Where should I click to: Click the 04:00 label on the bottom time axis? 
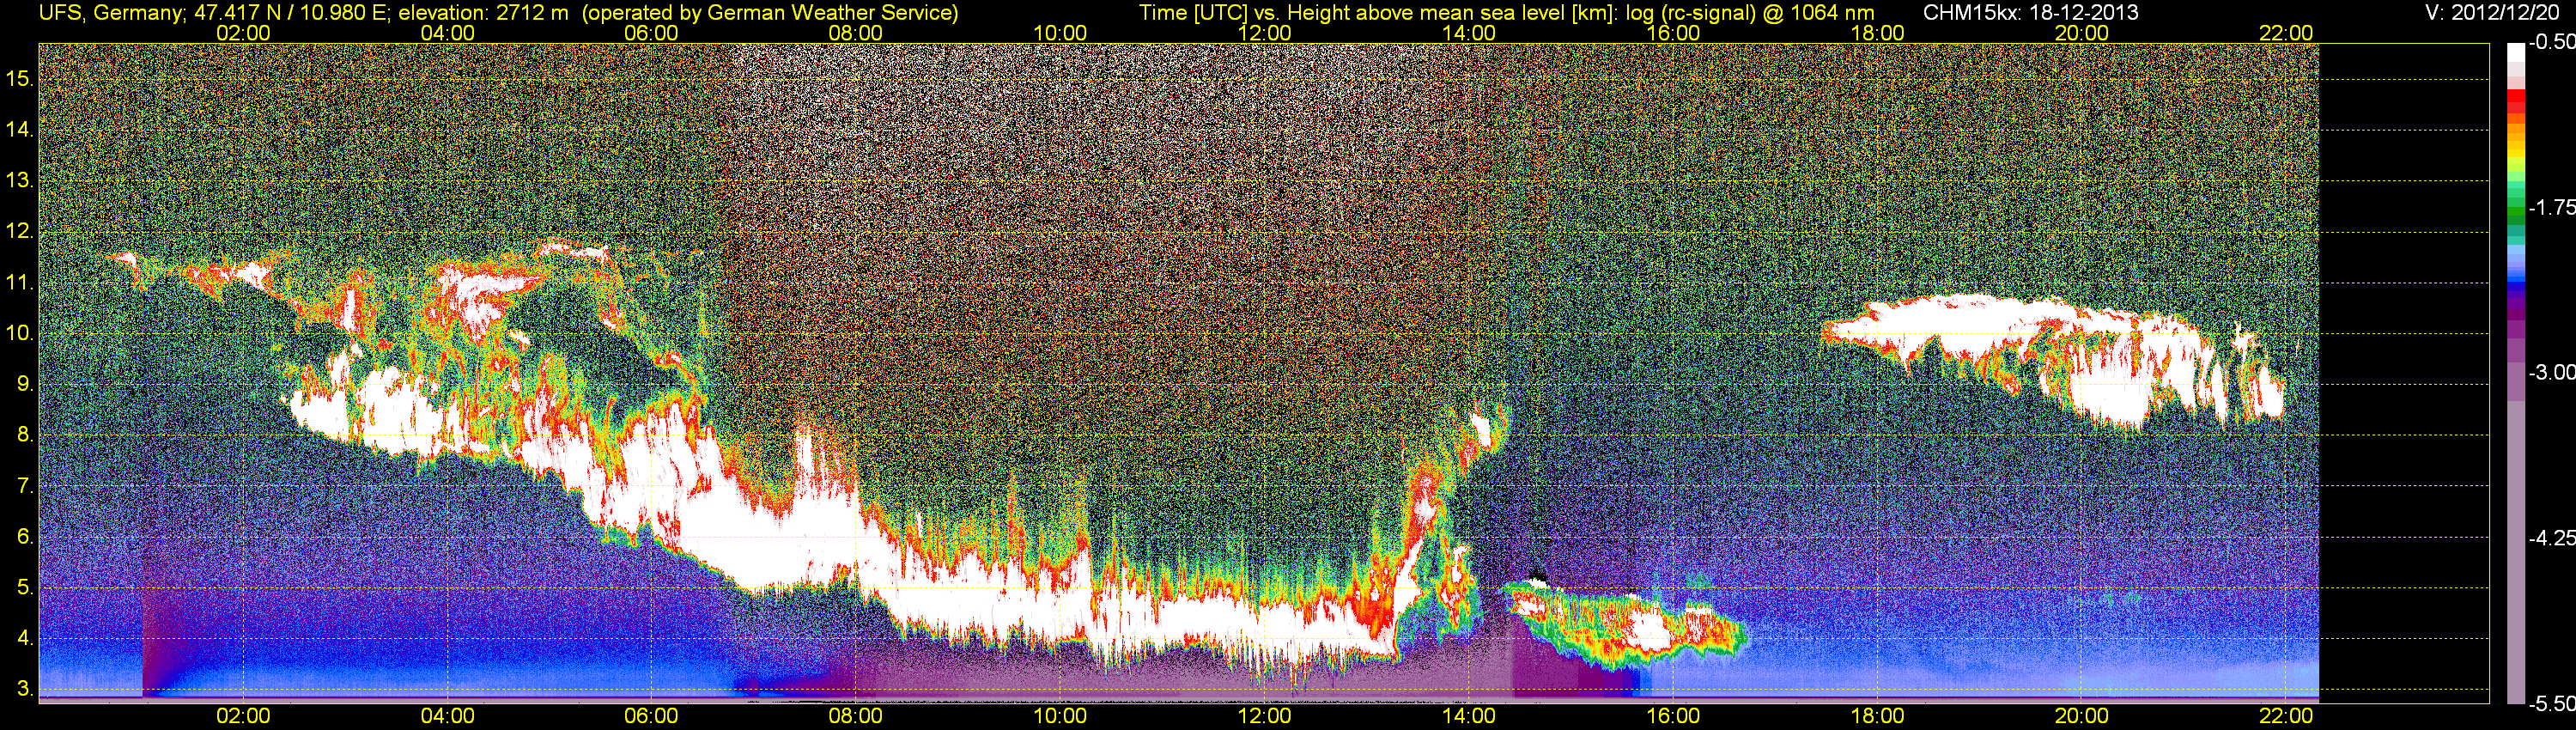tap(447, 716)
